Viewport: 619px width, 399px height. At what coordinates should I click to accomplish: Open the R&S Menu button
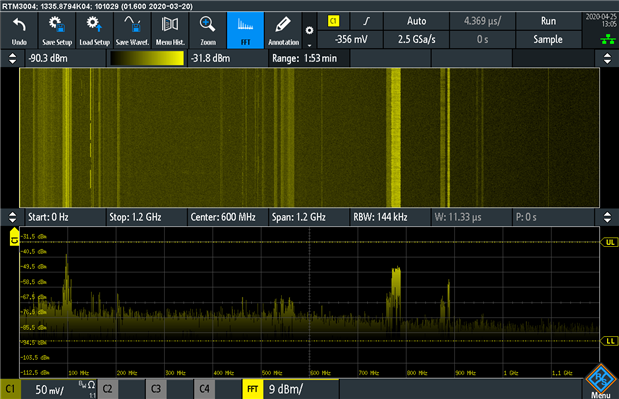point(600,381)
